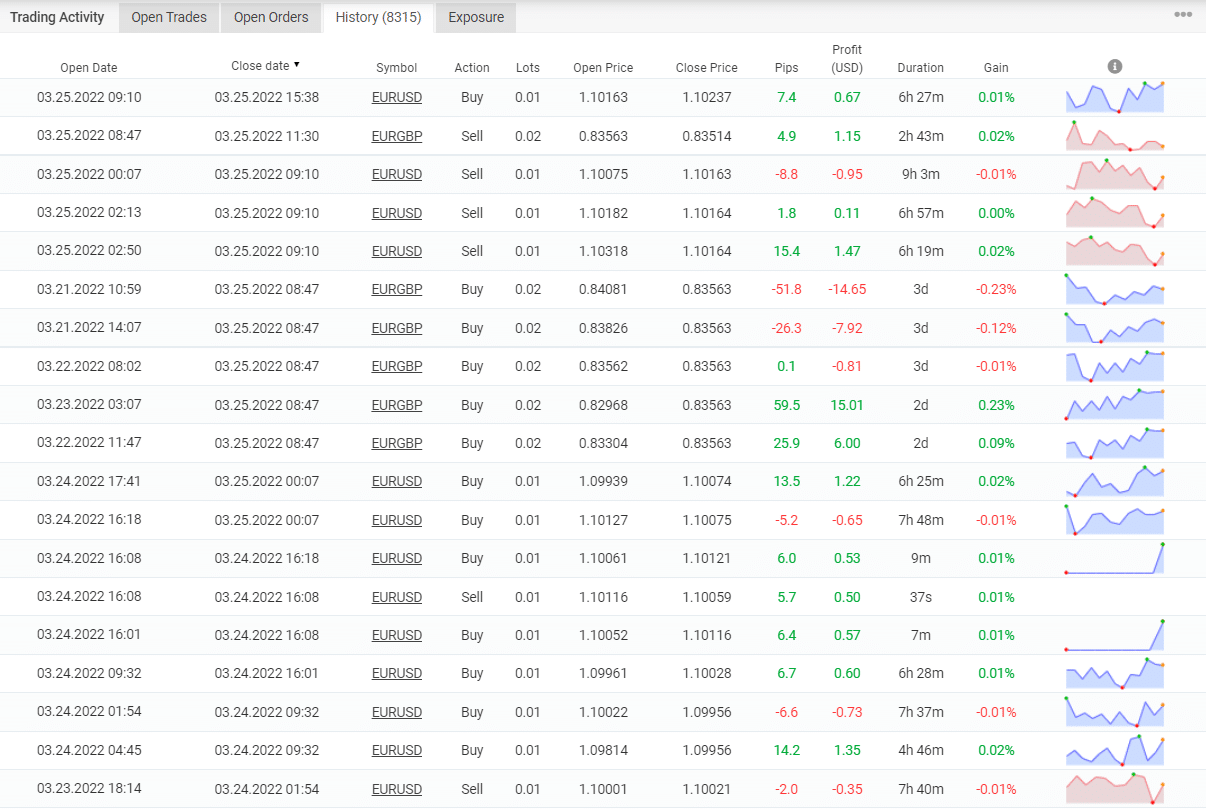Click the sparkline chart for the 03.25.2022 09:10 buy trade
This screenshot has width=1206, height=810.
pos(1115,97)
